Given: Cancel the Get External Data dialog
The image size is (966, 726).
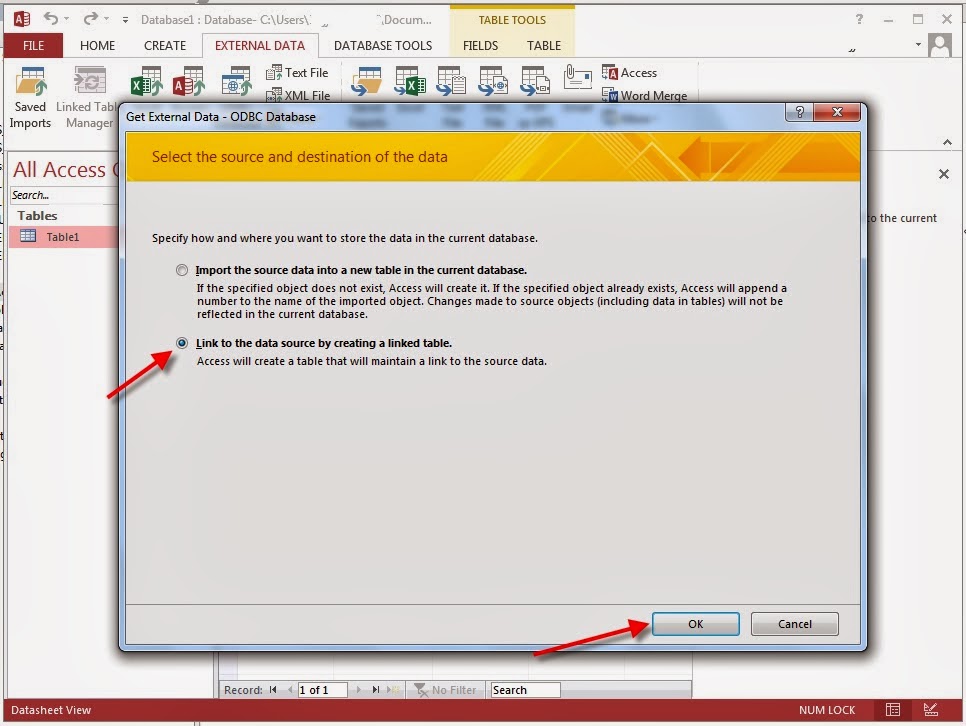Looking at the screenshot, I should click(794, 624).
